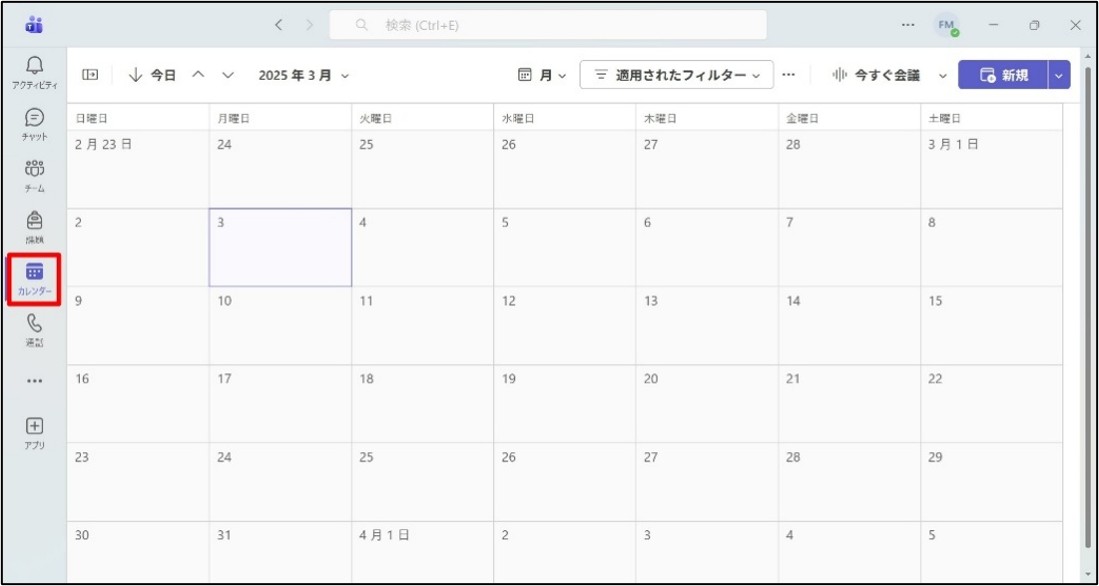This screenshot has height=586, width=1099.
Task: Open the Calls phone icon
Action: pos(35,329)
